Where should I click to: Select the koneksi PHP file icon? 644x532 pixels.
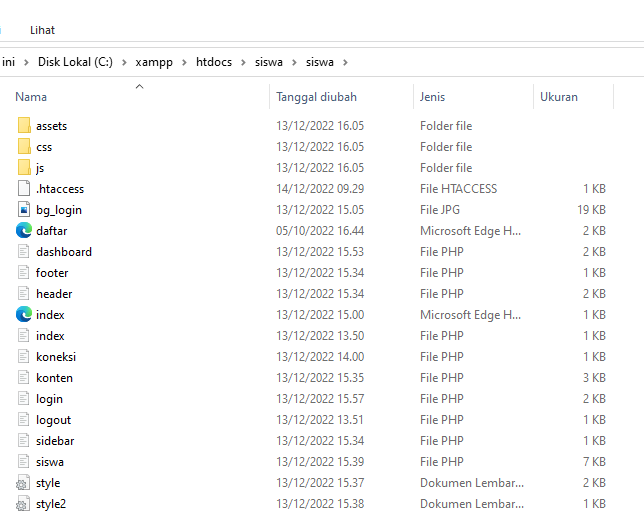pyautogui.click(x=24, y=356)
